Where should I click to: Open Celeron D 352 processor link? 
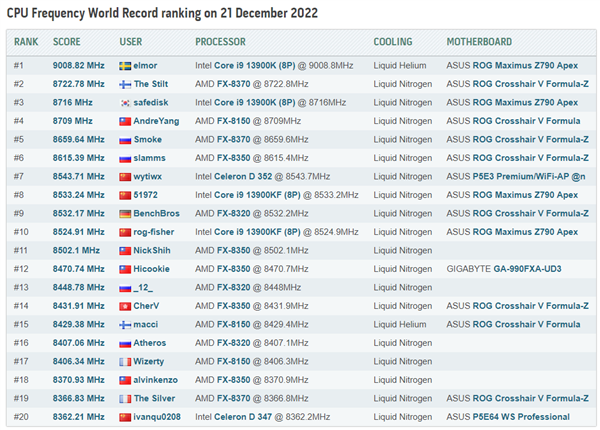[243, 176]
